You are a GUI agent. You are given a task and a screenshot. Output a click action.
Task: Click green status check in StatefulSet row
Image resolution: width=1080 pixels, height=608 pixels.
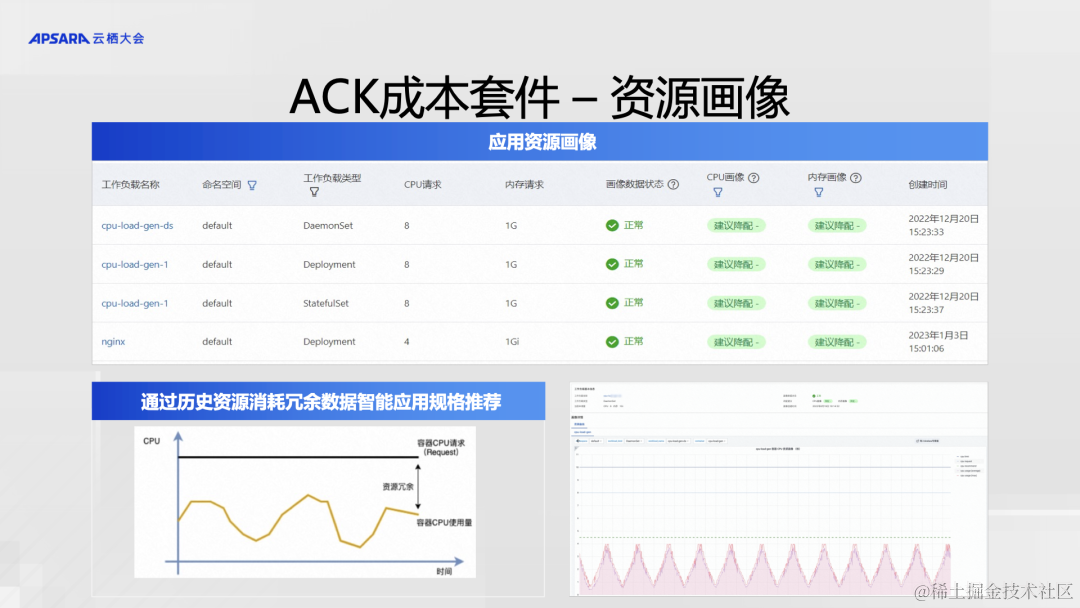pyautogui.click(x=612, y=303)
